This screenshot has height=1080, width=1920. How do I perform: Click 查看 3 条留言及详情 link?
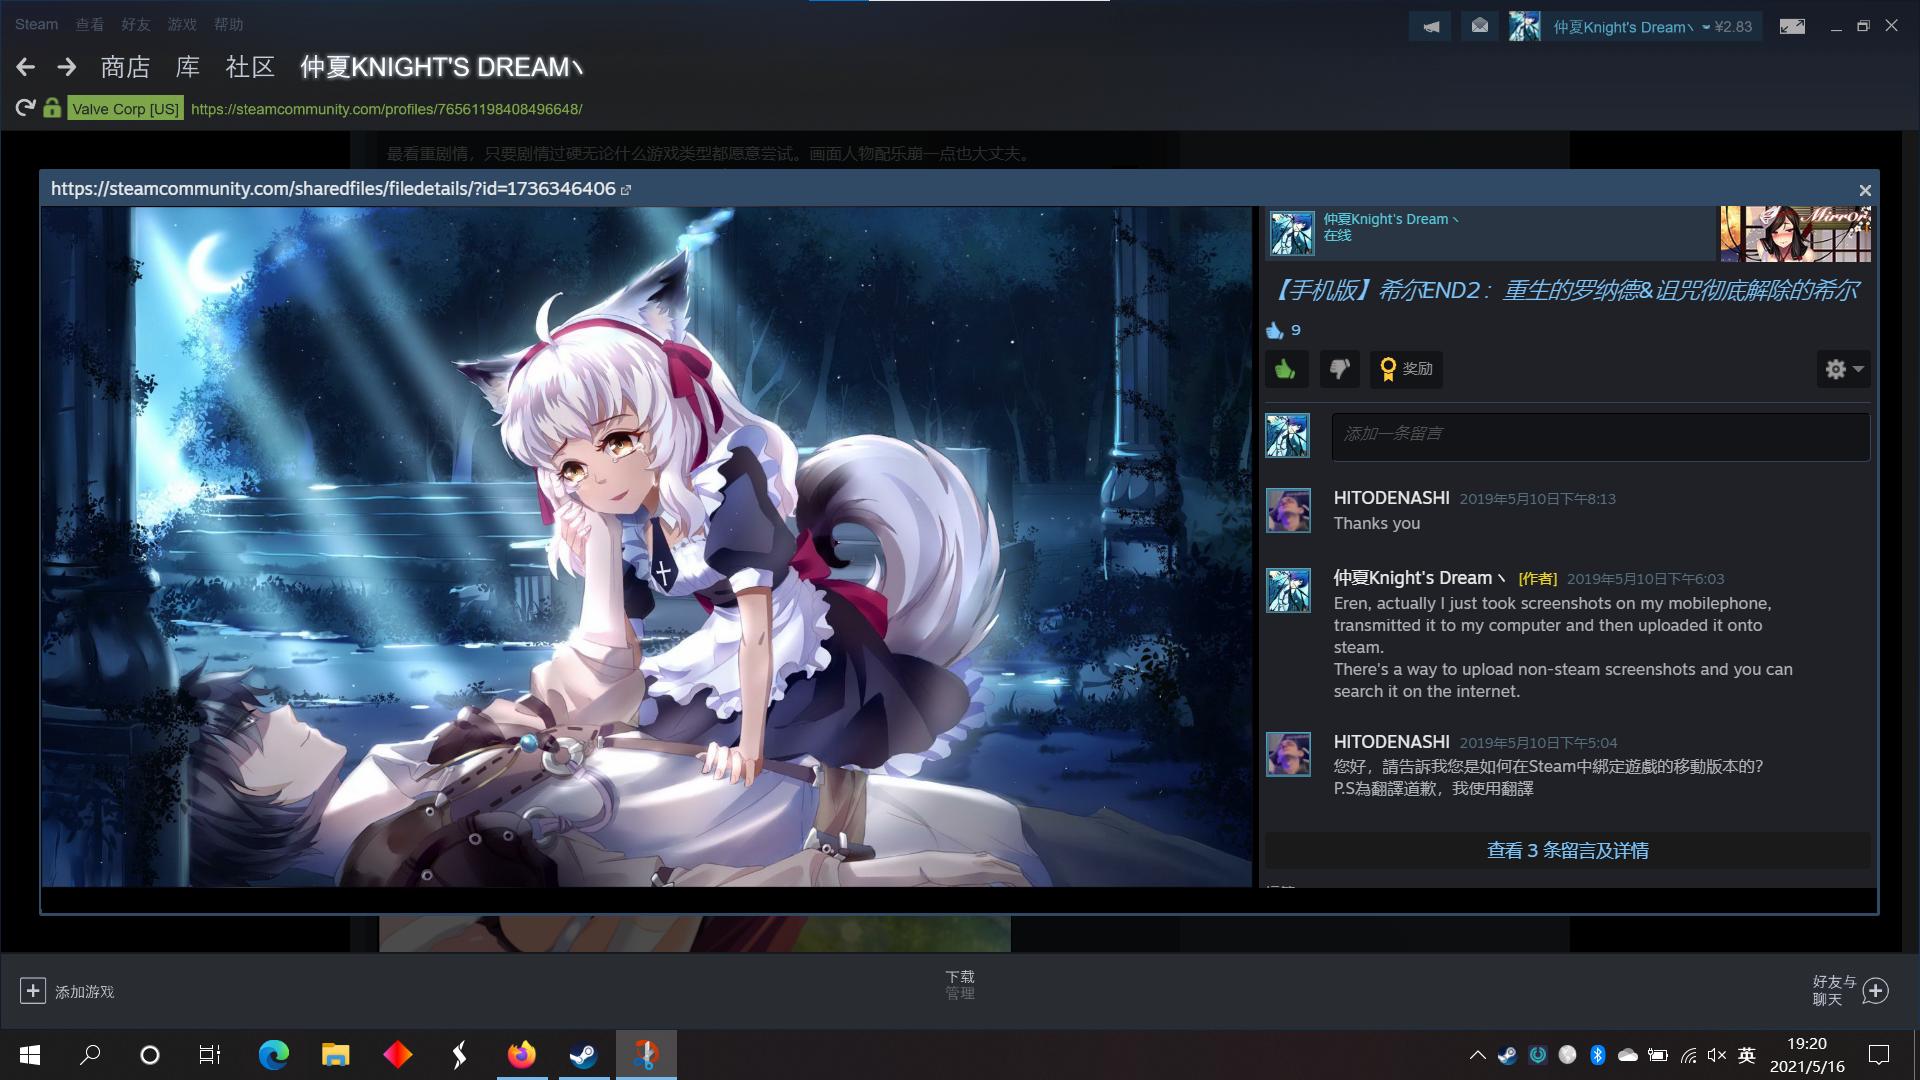1567,851
